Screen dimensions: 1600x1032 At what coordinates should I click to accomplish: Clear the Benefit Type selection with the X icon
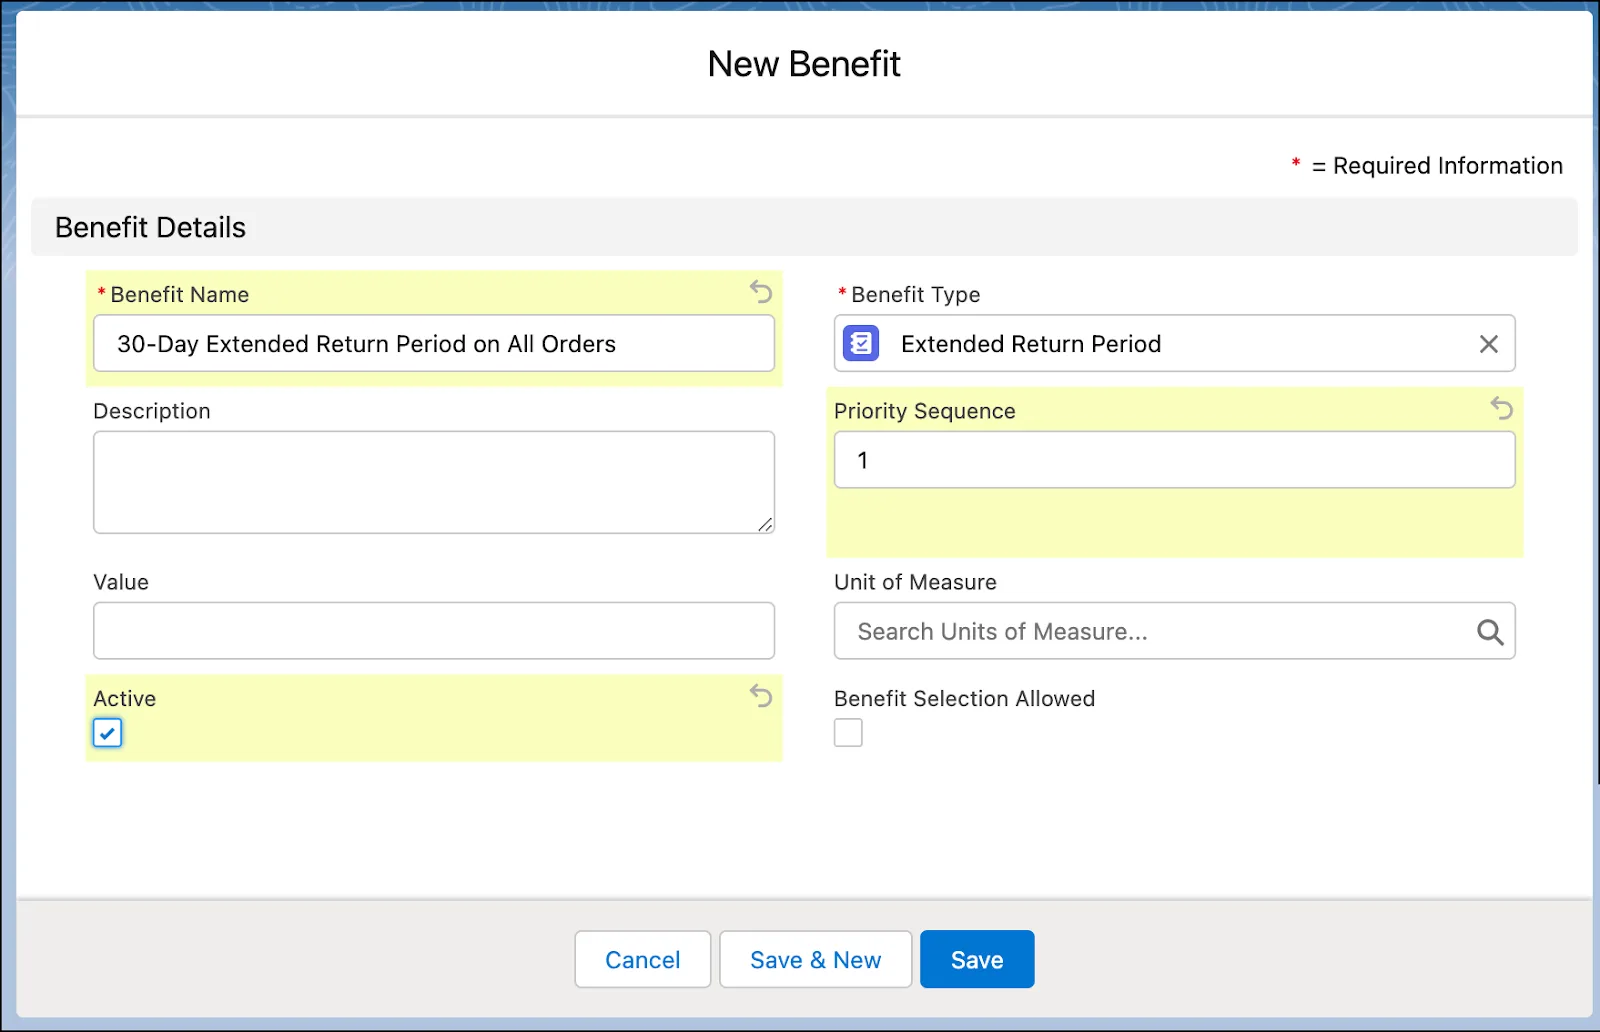pyautogui.click(x=1488, y=343)
